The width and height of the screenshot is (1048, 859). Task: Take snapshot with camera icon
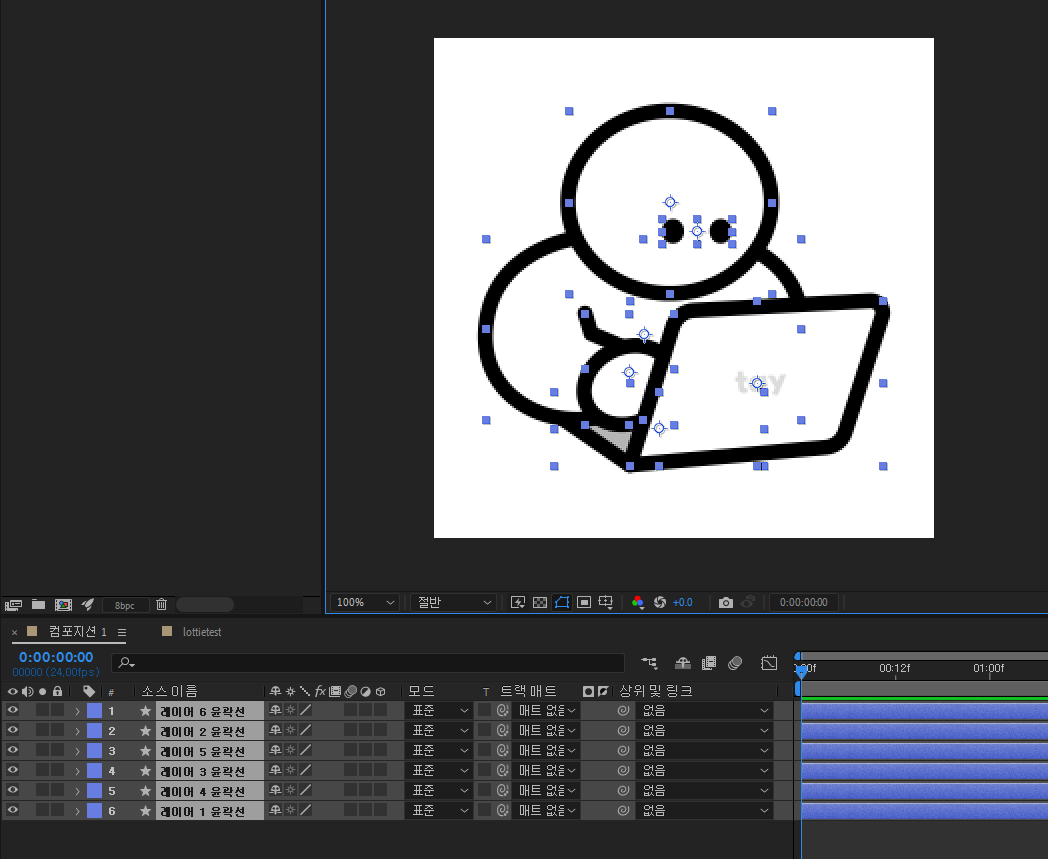[725, 602]
